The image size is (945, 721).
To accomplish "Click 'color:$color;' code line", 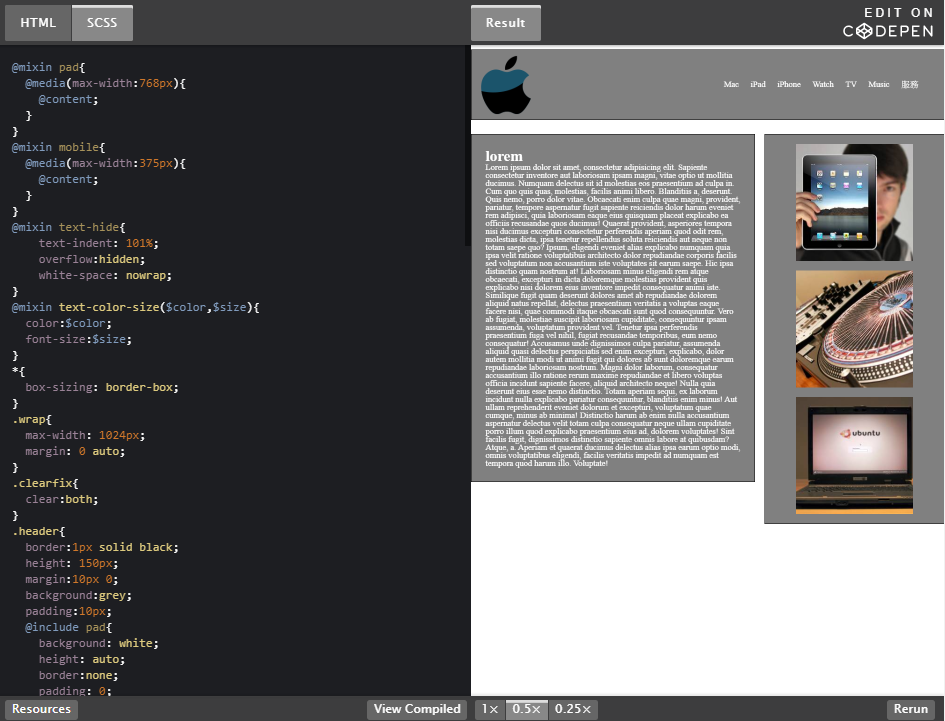I will tap(69, 323).
